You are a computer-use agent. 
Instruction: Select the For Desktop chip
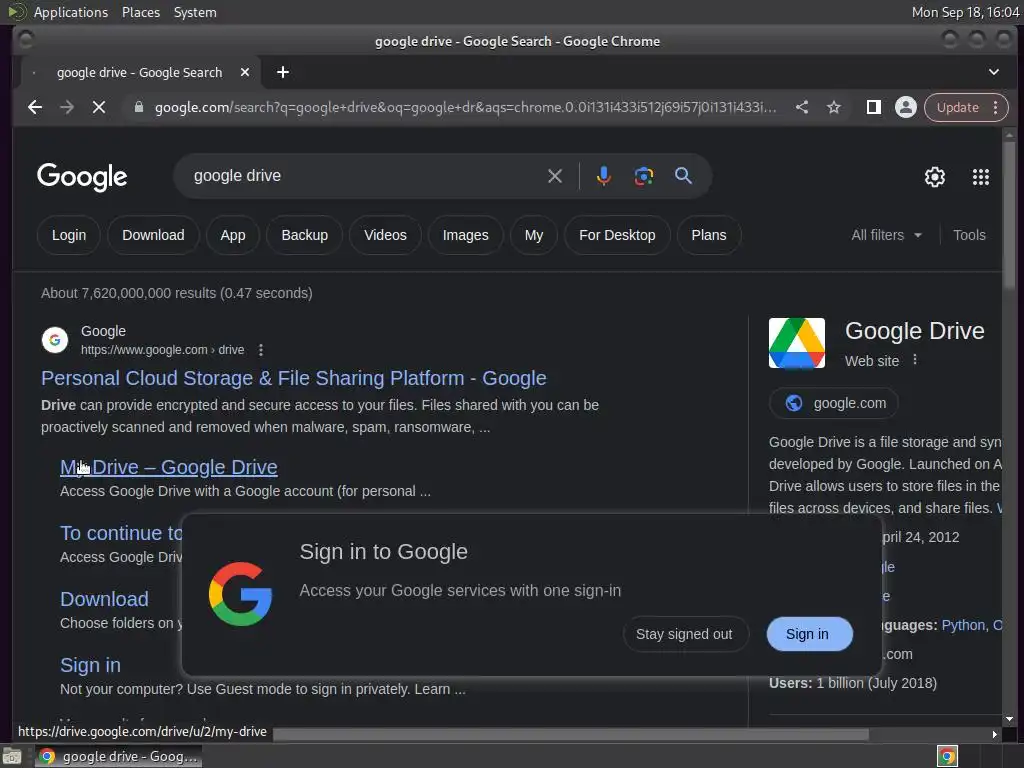(x=617, y=235)
